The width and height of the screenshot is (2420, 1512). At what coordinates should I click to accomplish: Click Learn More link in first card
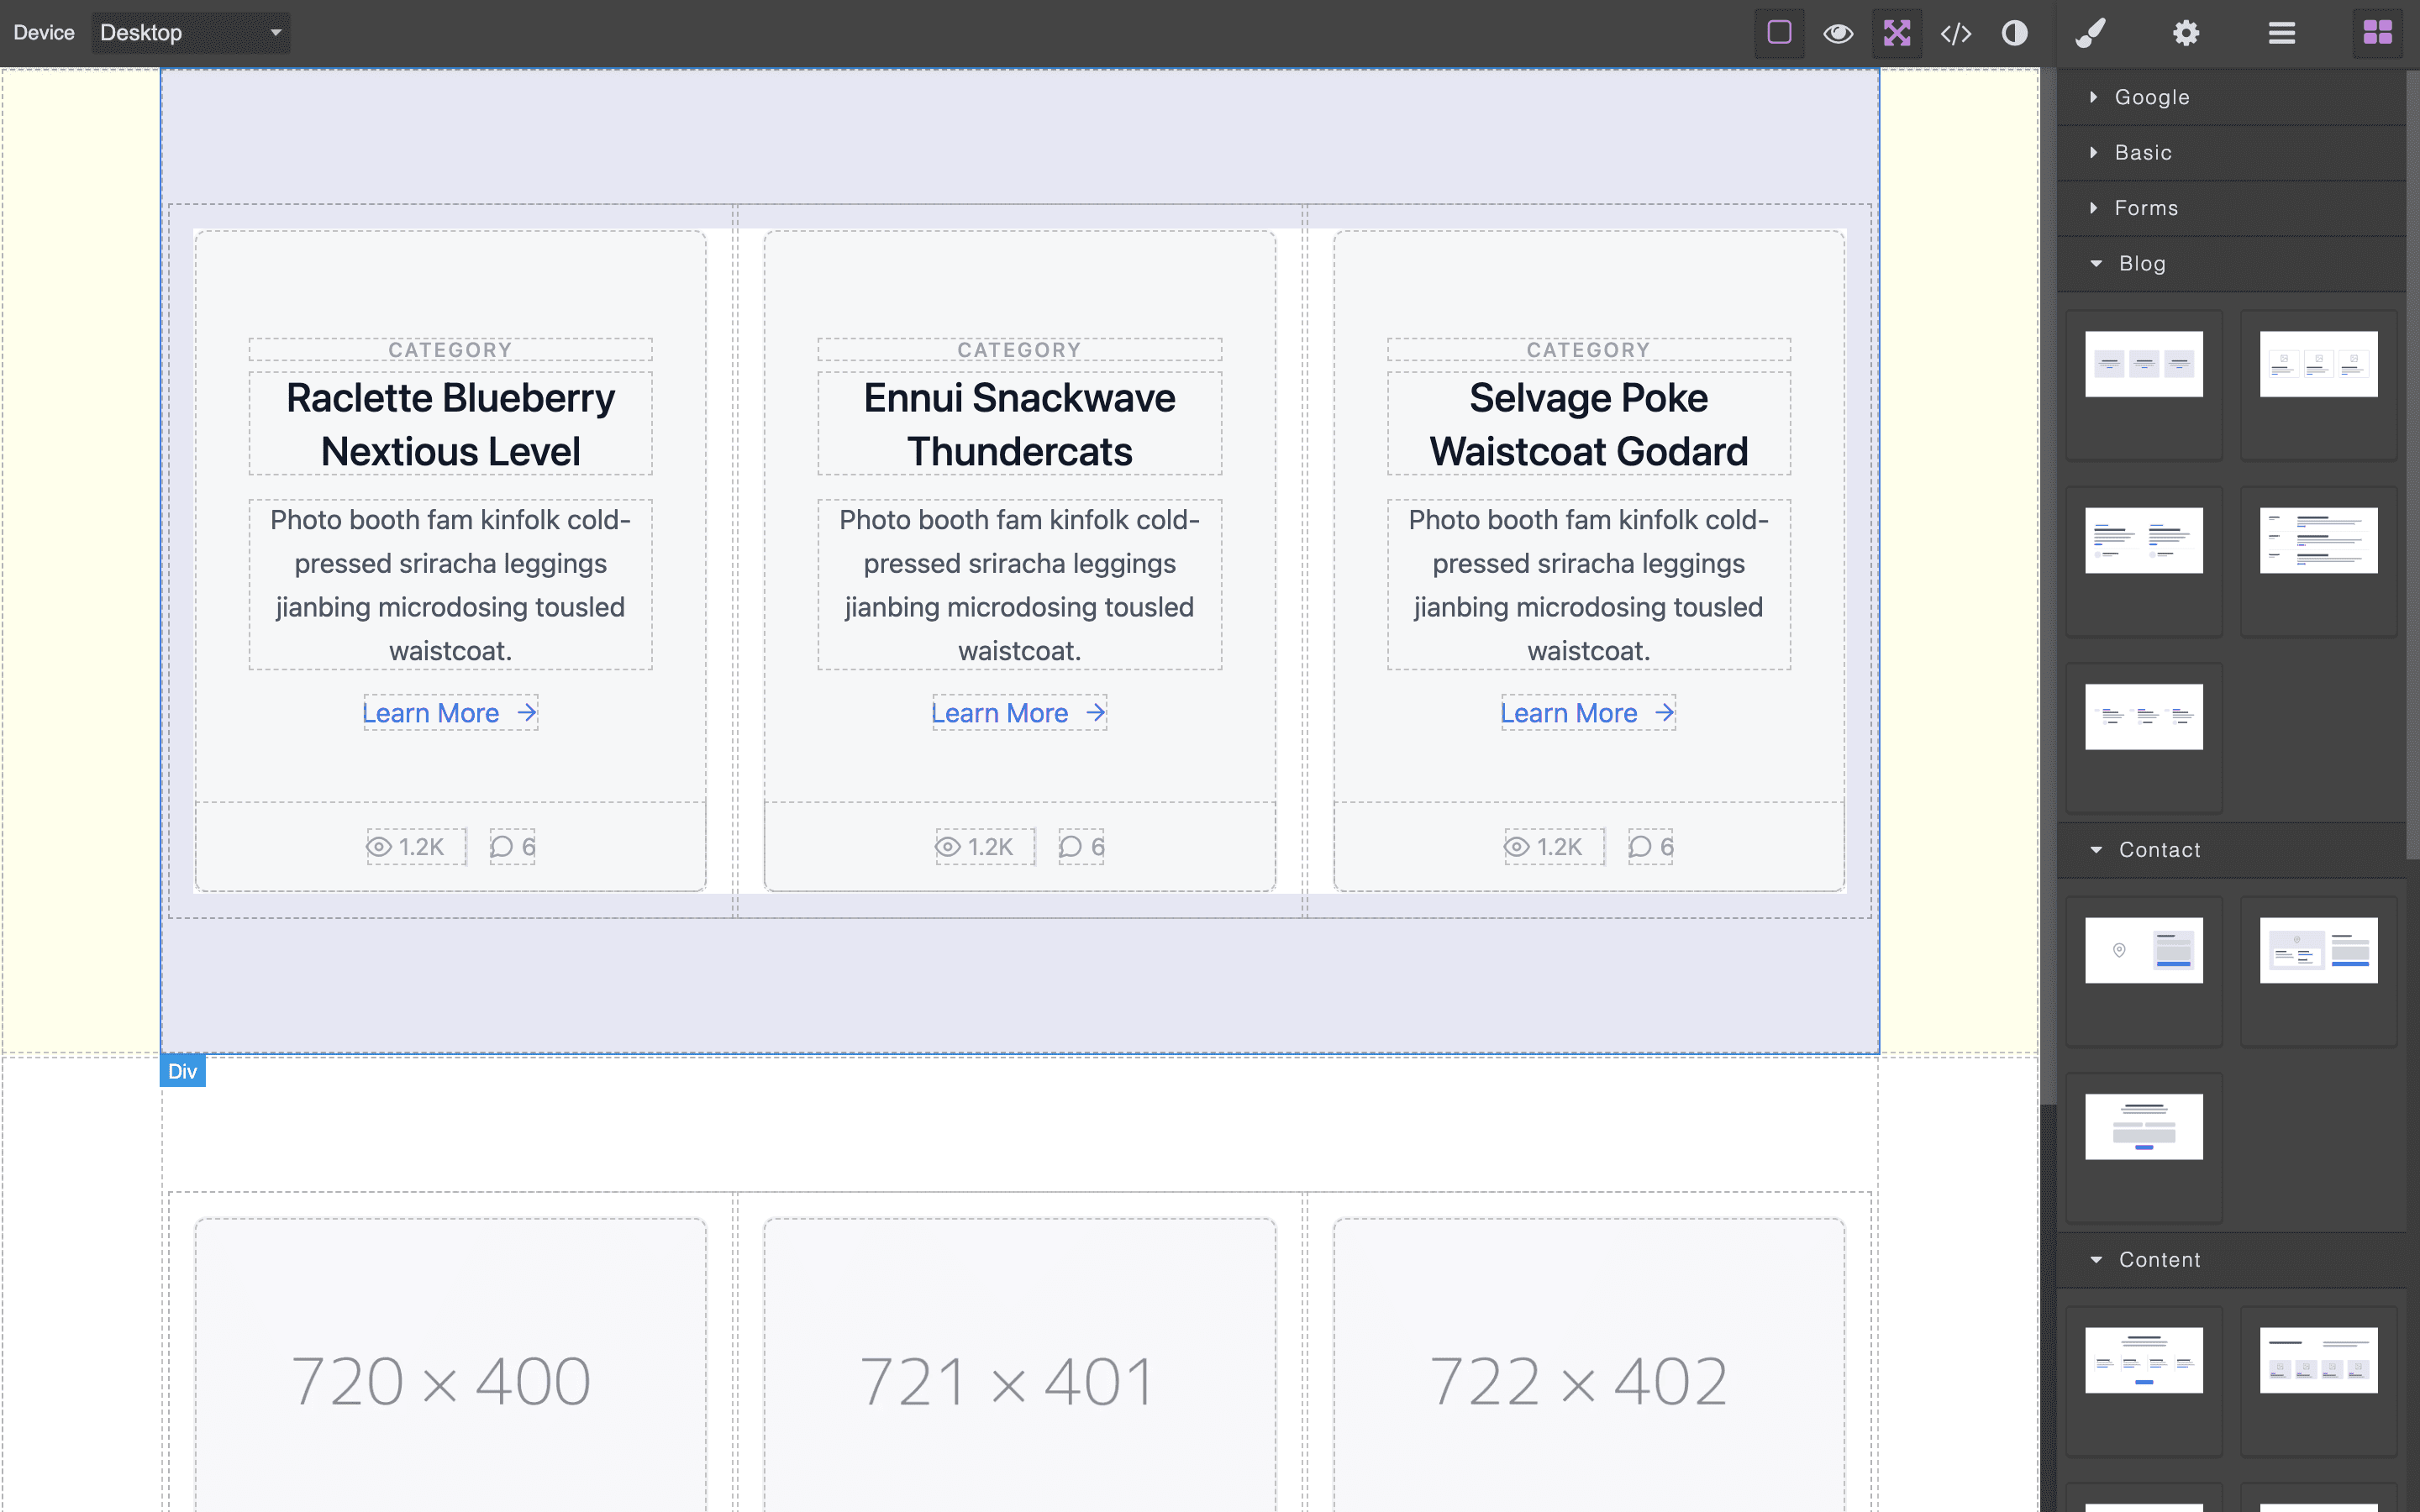coord(448,711)
